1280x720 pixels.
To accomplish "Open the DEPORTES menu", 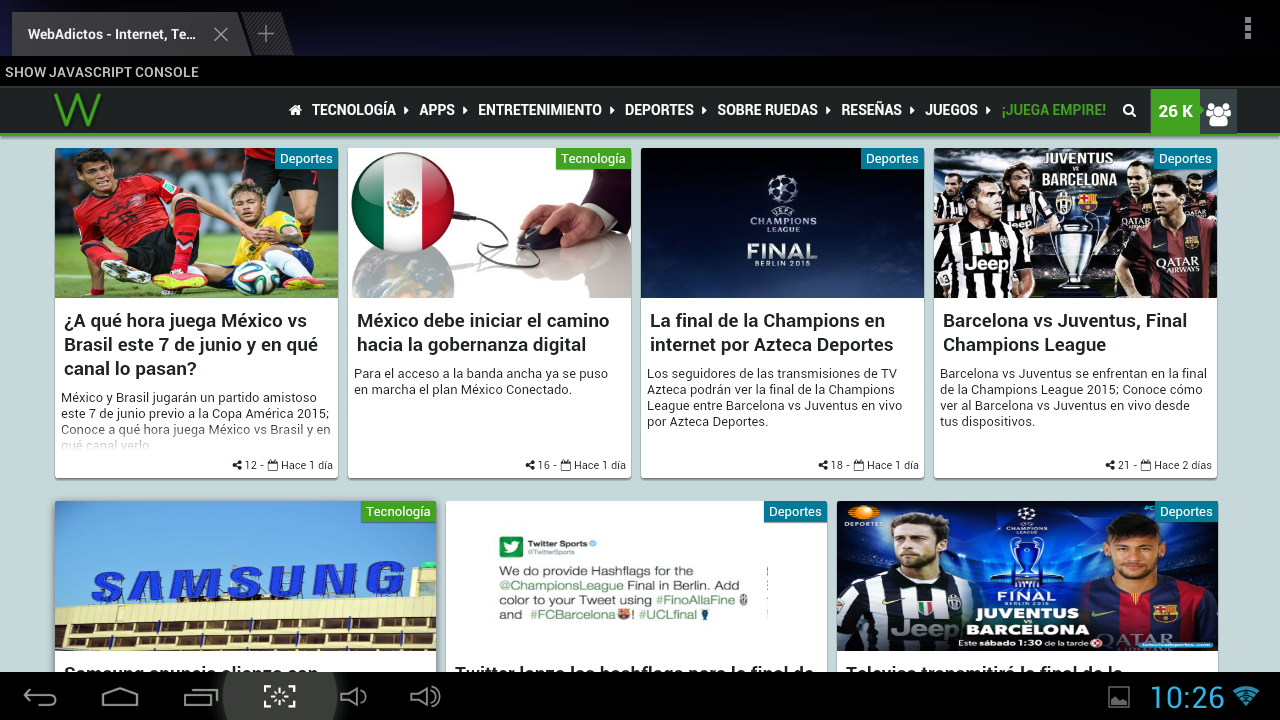I will (659, 110).
